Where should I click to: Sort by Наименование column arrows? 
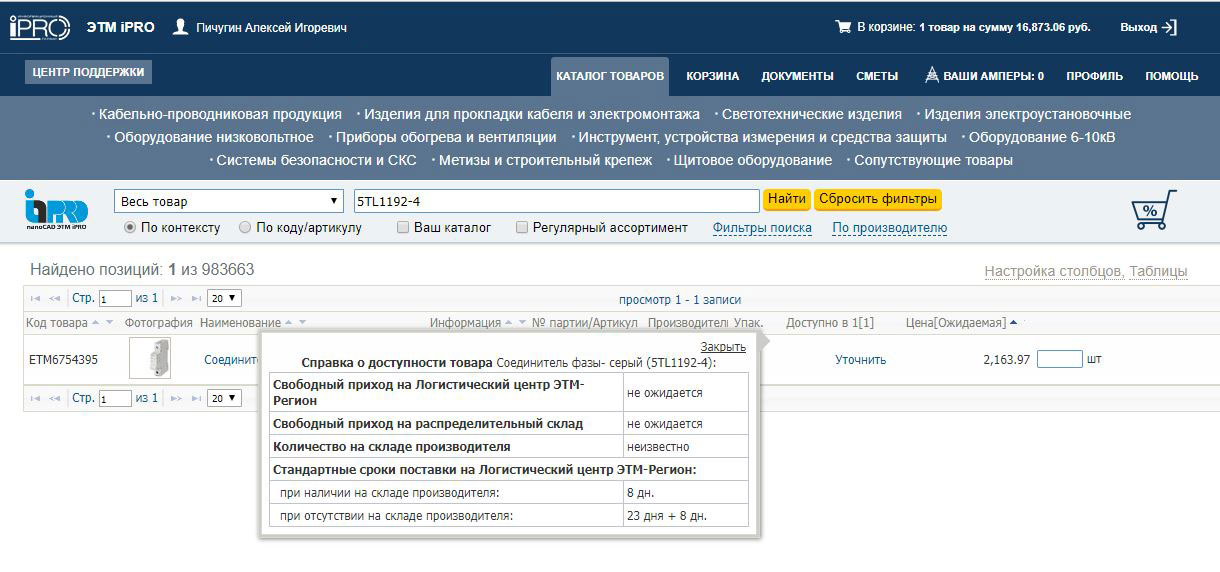coord(295,322)
